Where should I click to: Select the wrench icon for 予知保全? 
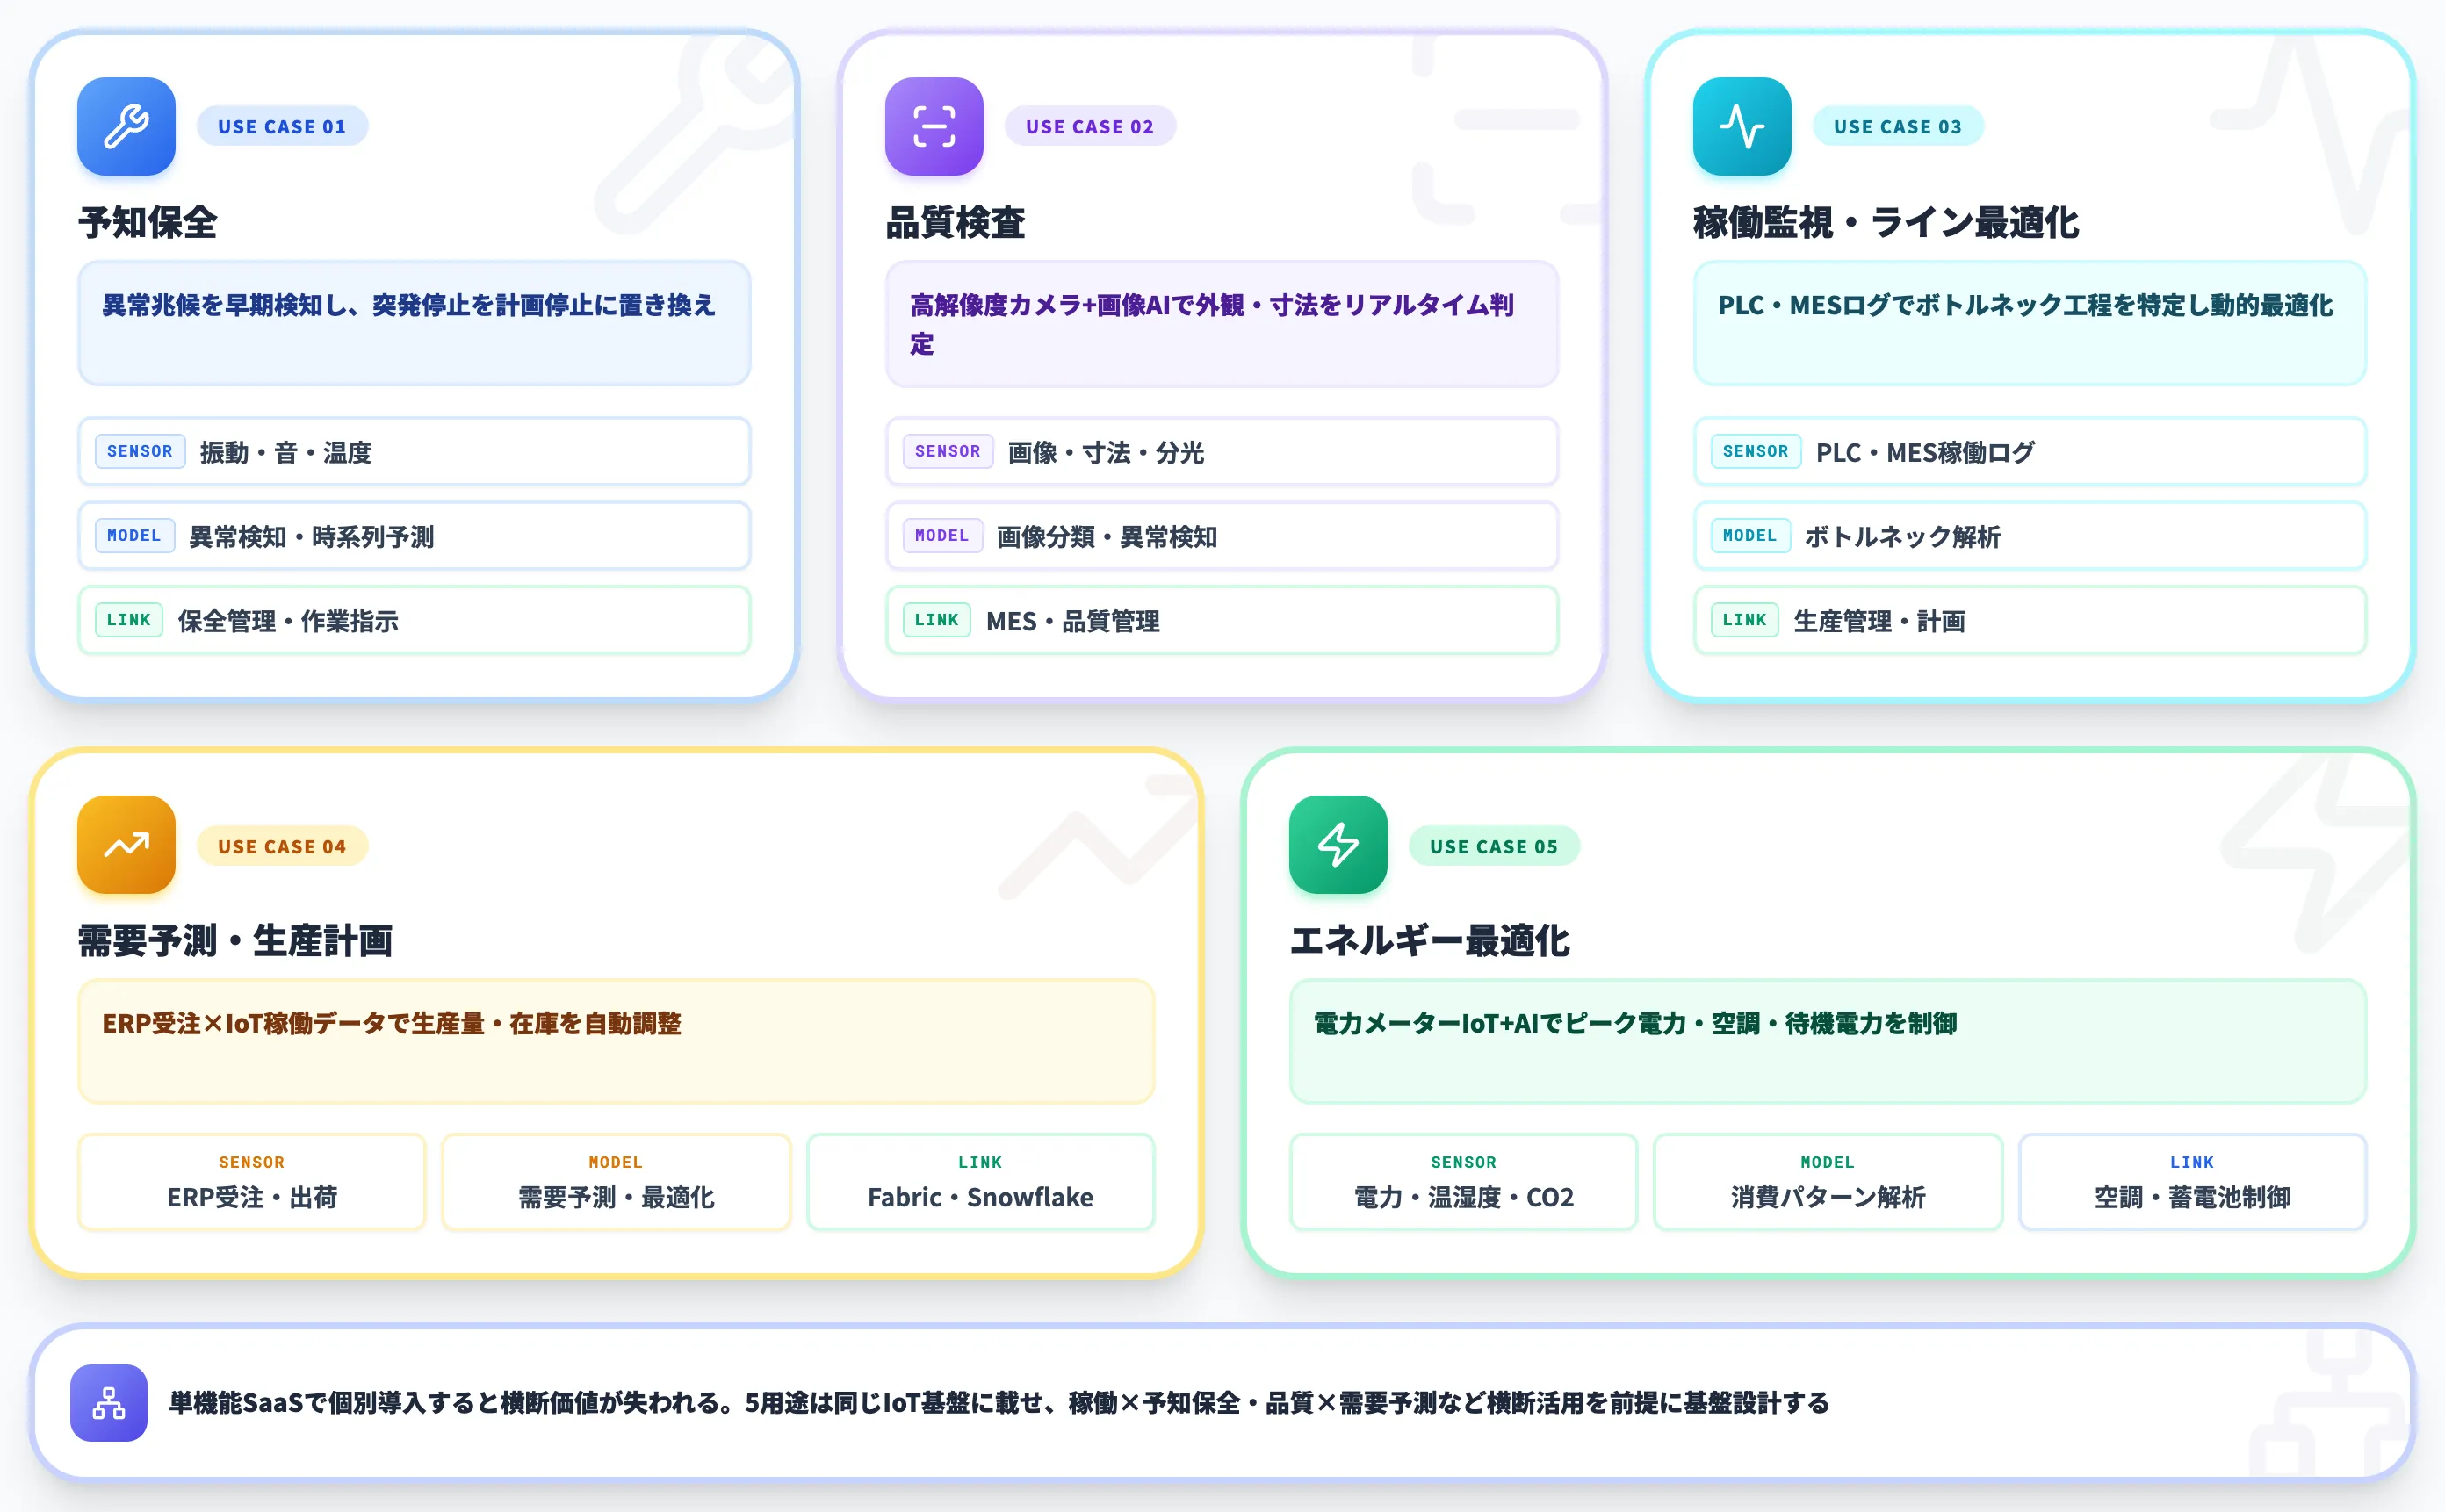coord(126,126)
